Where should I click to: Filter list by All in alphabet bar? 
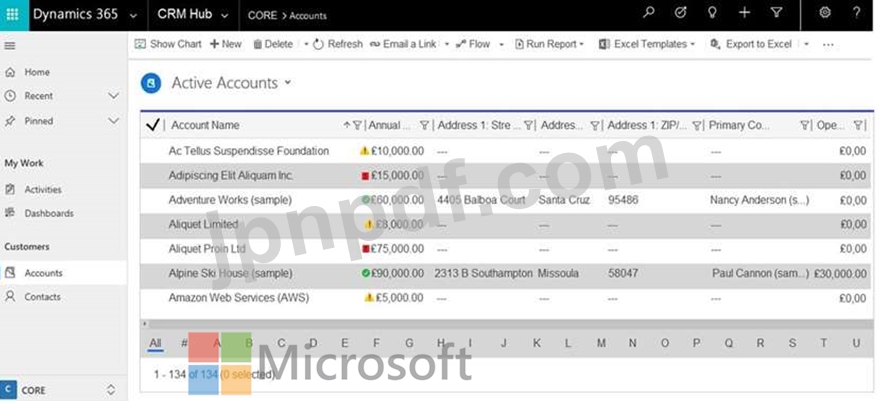(x=155, y=343)
